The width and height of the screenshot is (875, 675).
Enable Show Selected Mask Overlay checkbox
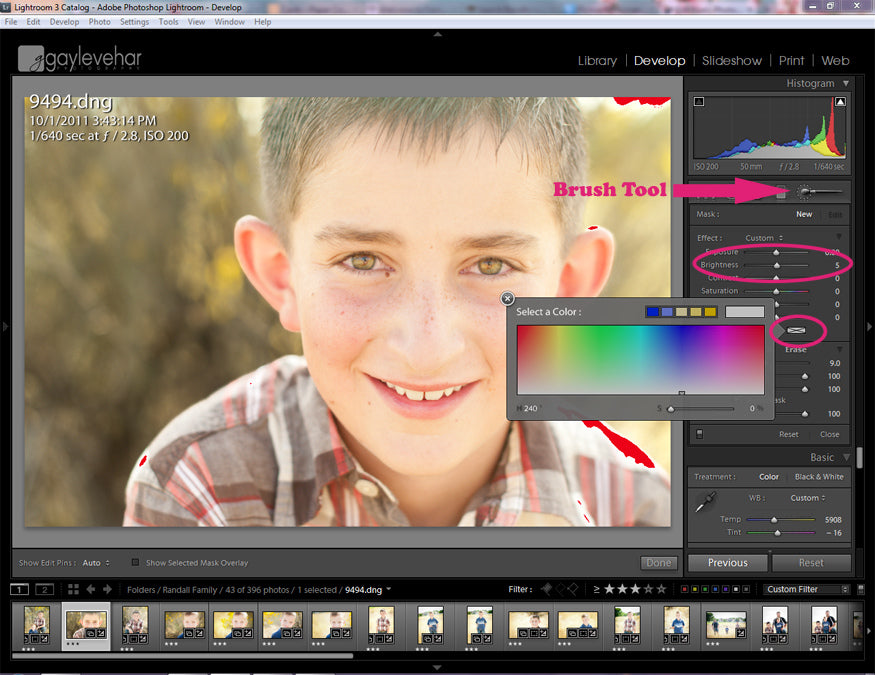(136, 563)
